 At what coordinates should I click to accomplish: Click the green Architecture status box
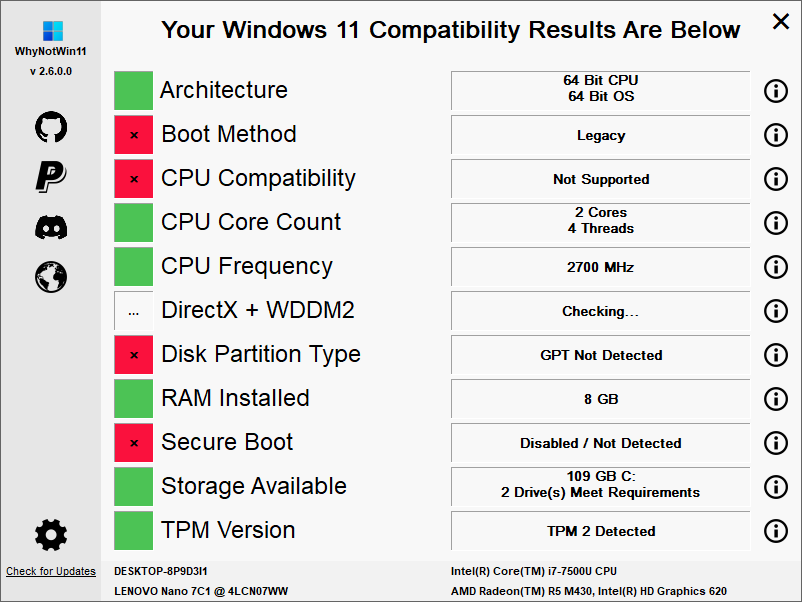pos(134,91)
